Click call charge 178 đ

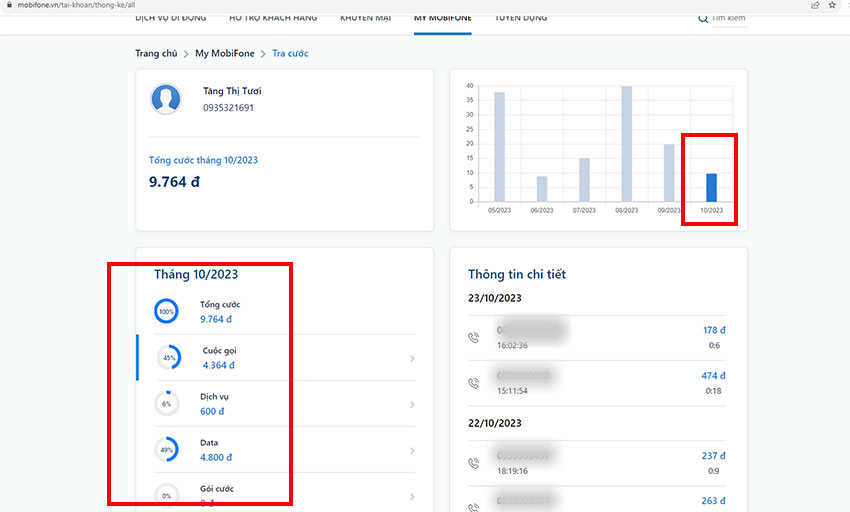pyautogui.click(x=714, y=330)
